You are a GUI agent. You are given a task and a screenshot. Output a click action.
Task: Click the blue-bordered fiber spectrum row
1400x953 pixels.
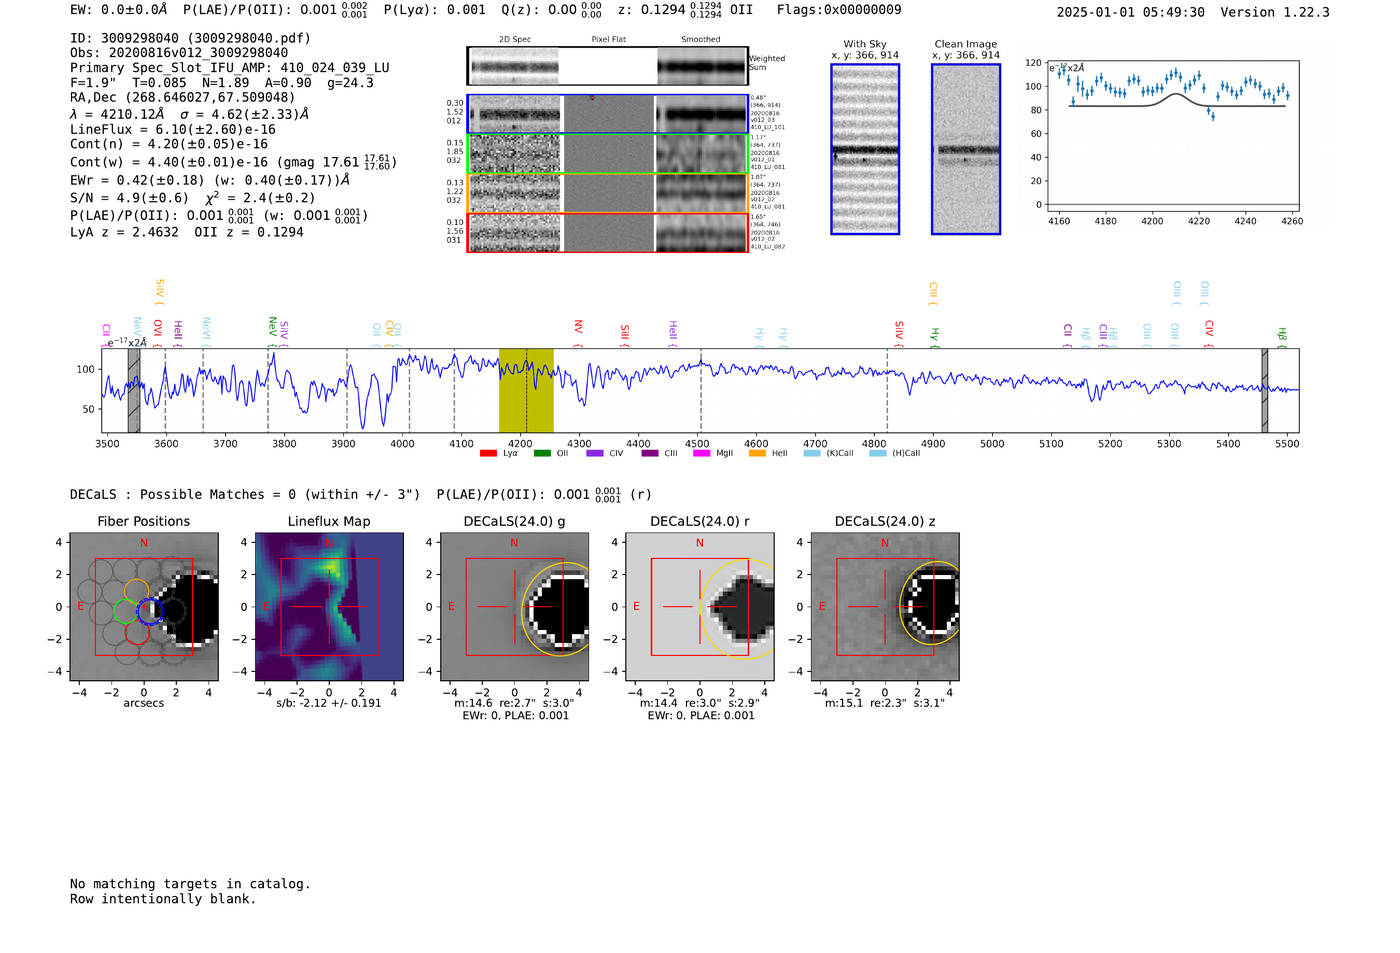coord(607,114)
